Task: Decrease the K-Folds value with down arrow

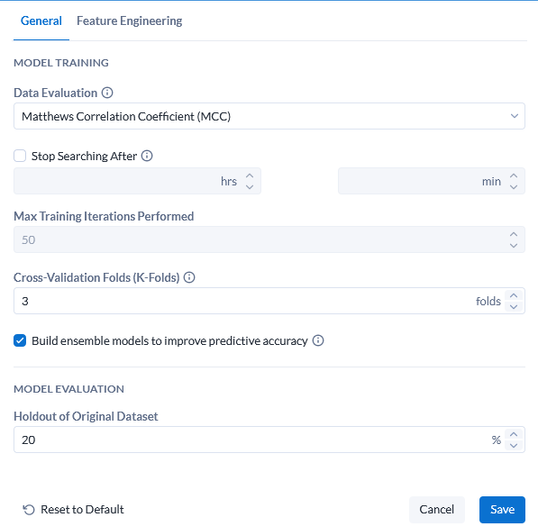Action: (x=513, y=306)
